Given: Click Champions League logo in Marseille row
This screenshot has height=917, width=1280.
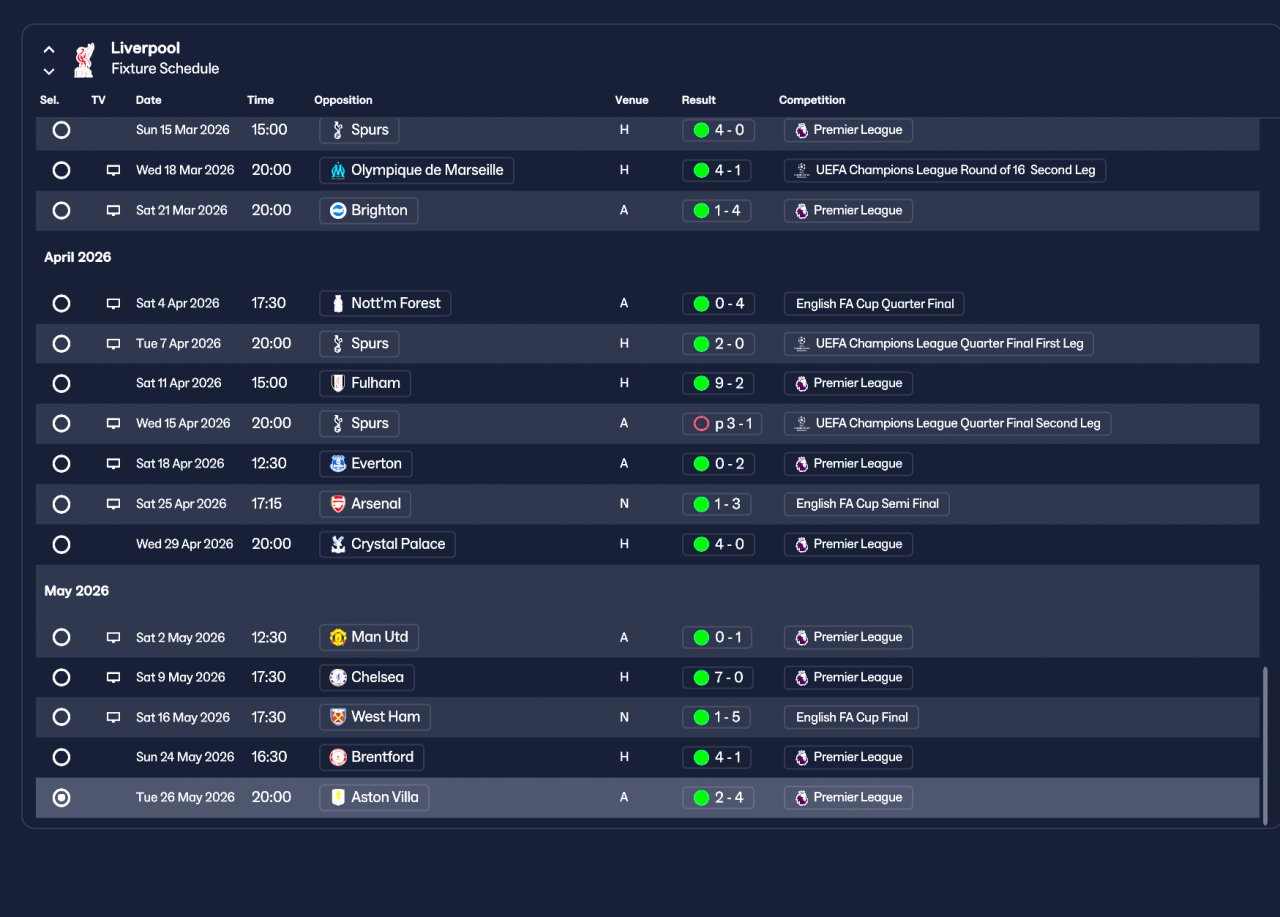Looking at the screenshot, I should coord(801,170).
